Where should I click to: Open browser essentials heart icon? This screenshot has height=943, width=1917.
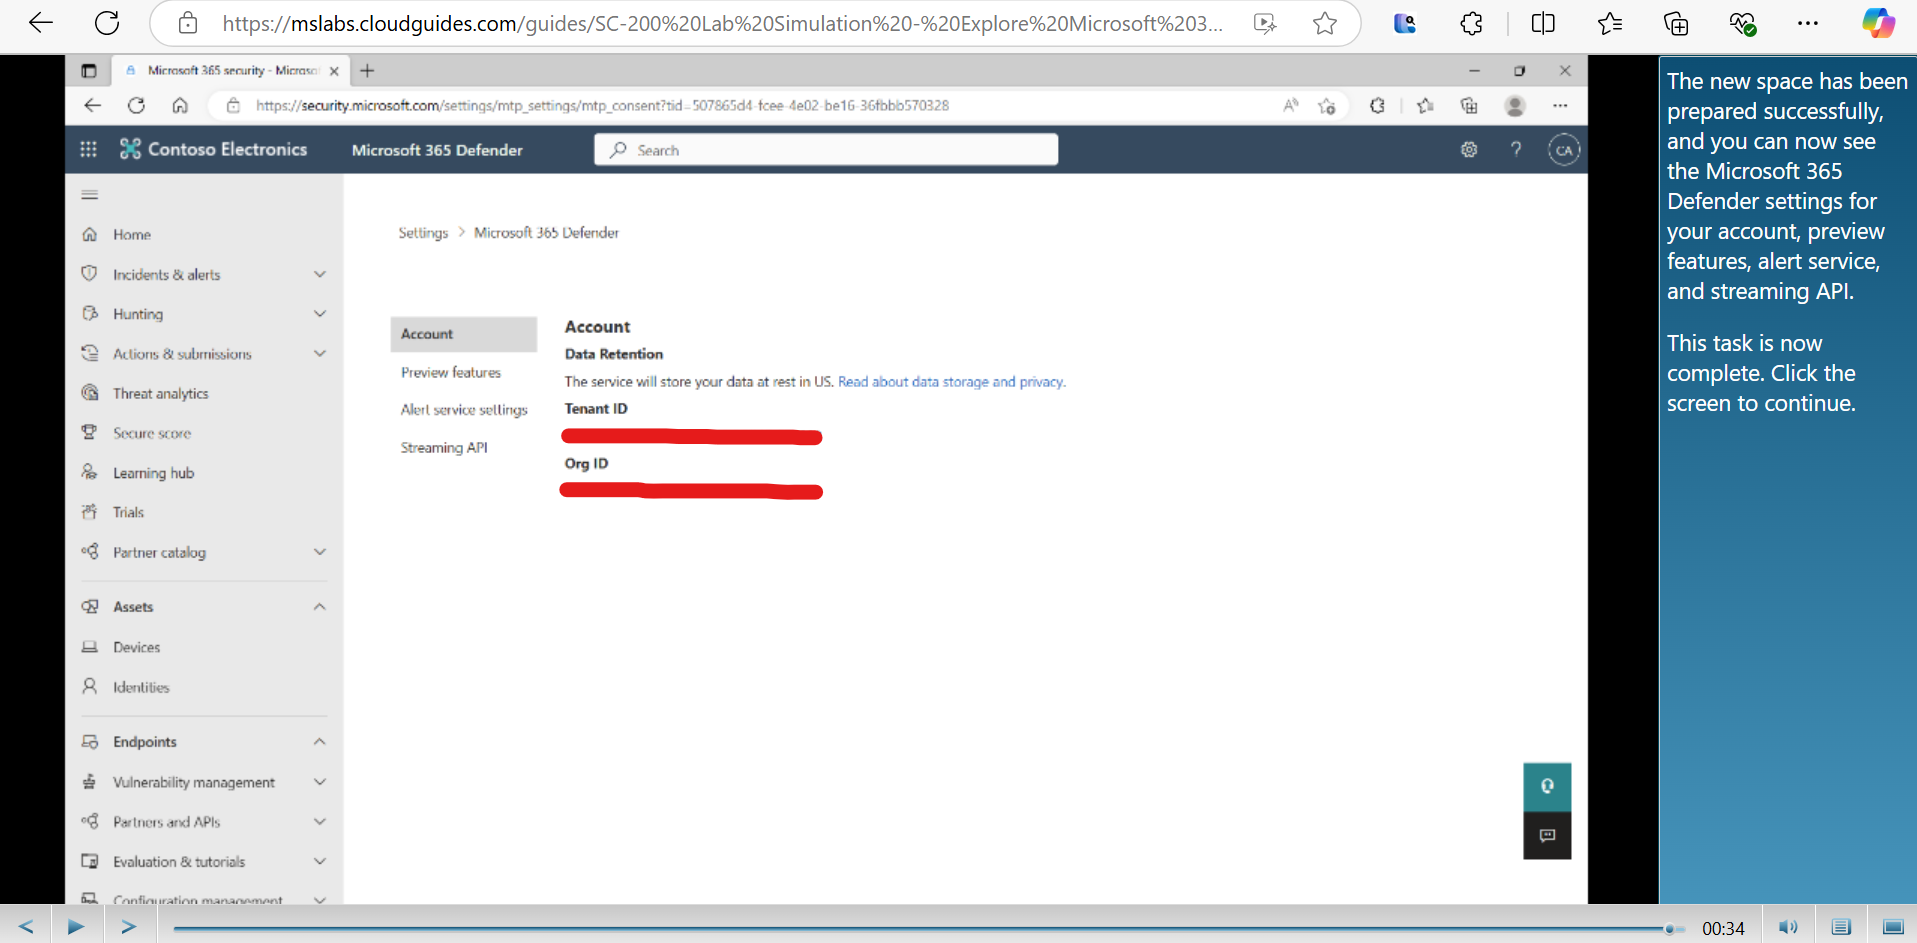click(1743, 23)
